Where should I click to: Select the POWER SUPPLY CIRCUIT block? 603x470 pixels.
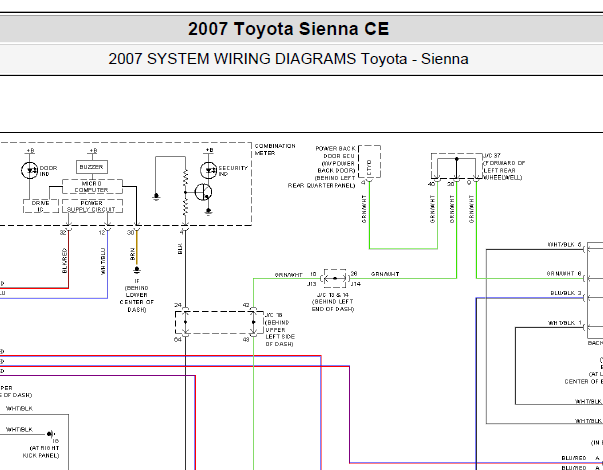pyautogui.click(x=92, y=206)
